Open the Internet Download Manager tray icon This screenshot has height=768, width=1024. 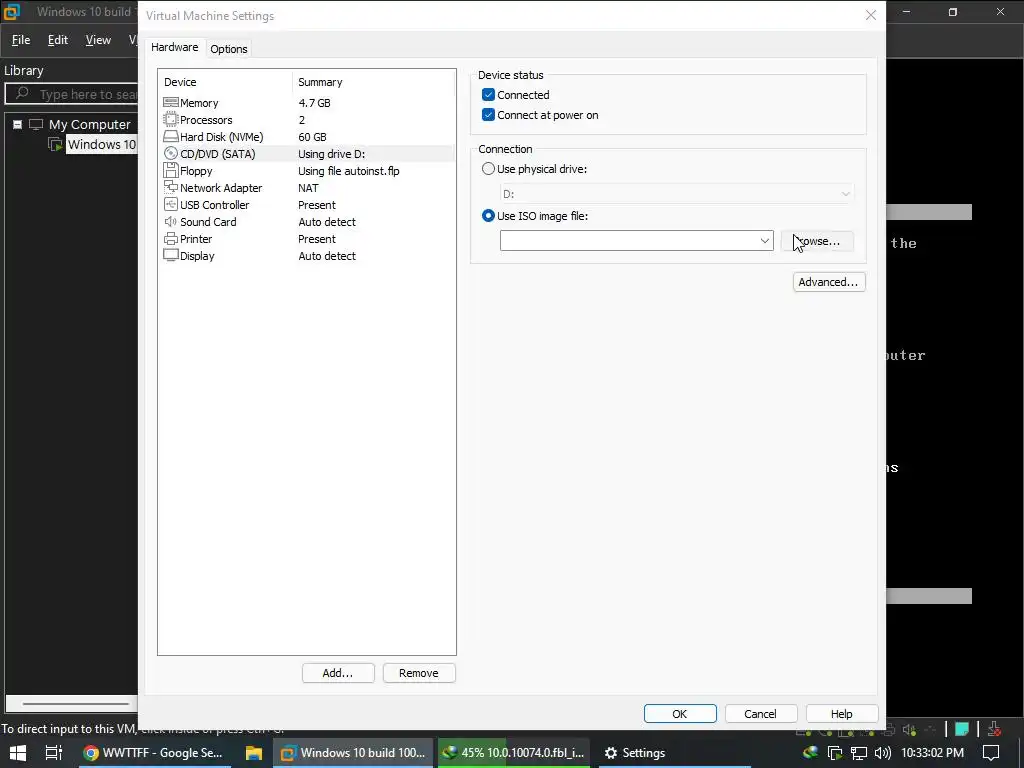click(x=810, y=752)
